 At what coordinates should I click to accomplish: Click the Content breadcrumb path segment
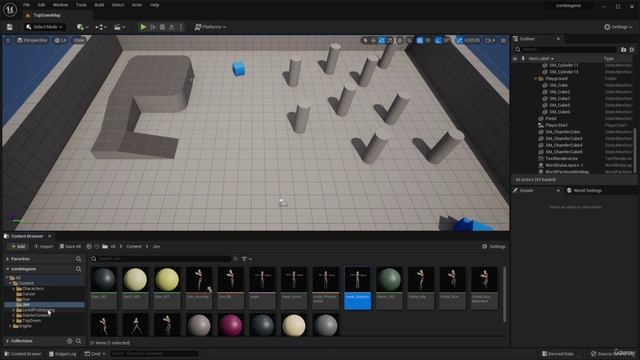[133, 247]
